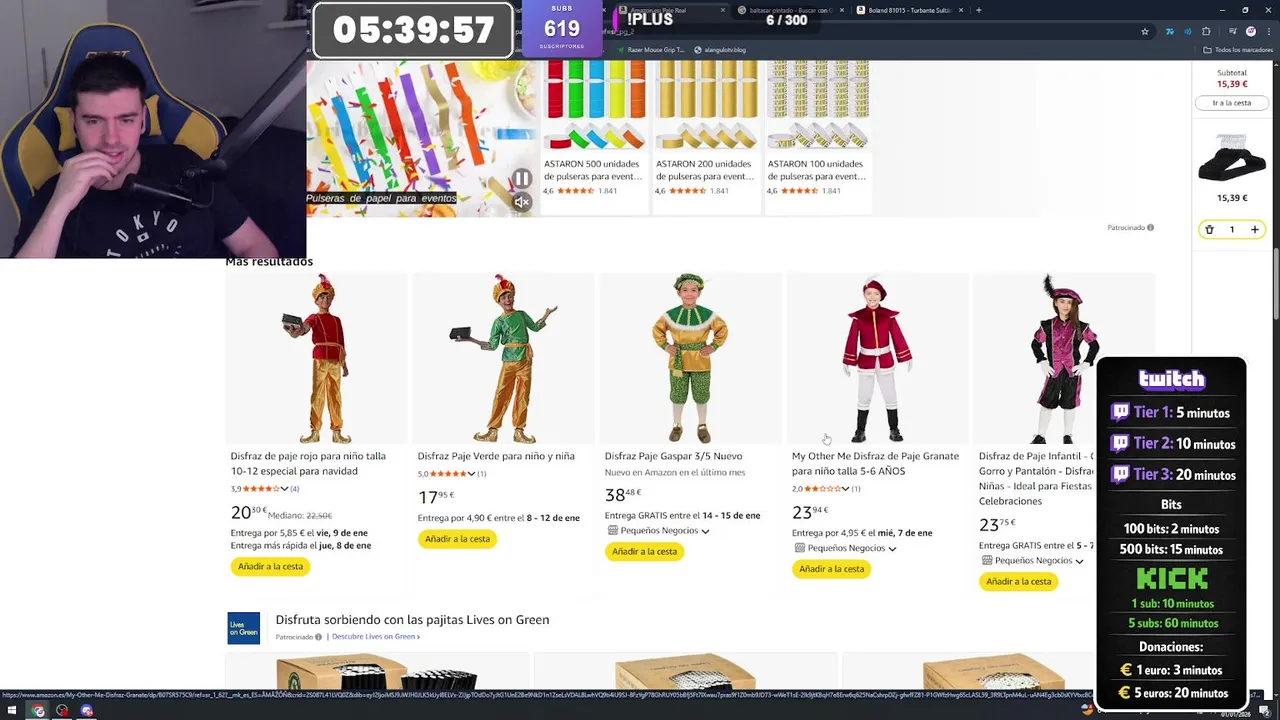Click 7TV extension icon in toolbar
Viewport: 1280px width, 720px height.
click(1169, 31)
